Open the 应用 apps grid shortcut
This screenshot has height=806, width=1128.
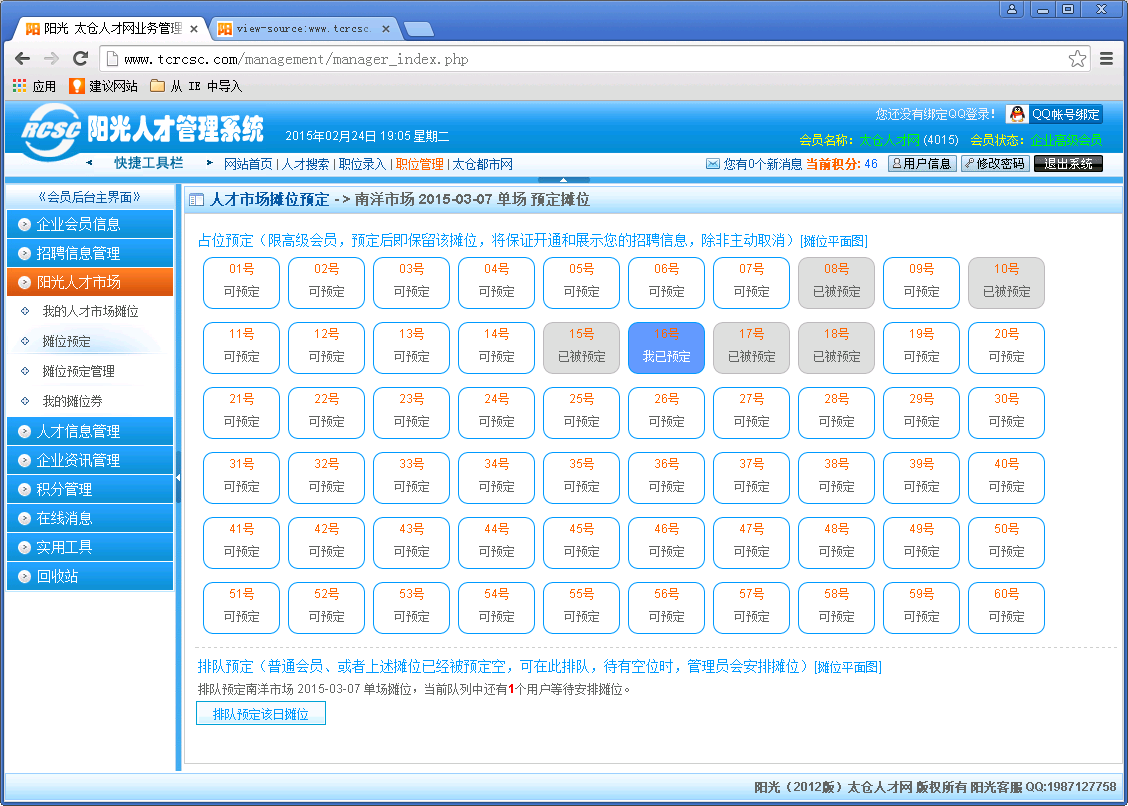pos(34,86)
